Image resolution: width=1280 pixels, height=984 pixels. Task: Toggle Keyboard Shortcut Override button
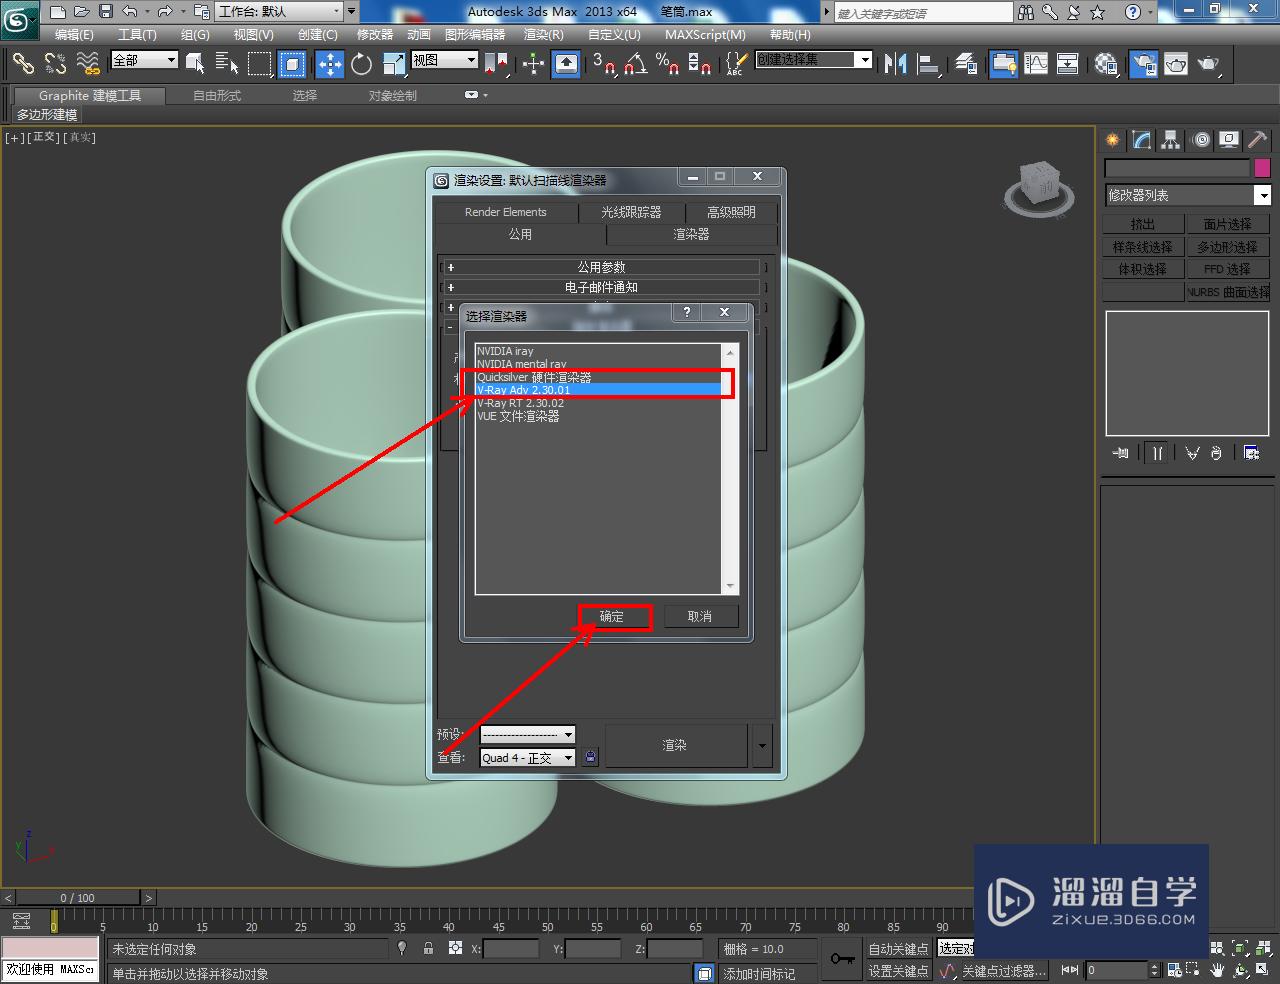566,64
